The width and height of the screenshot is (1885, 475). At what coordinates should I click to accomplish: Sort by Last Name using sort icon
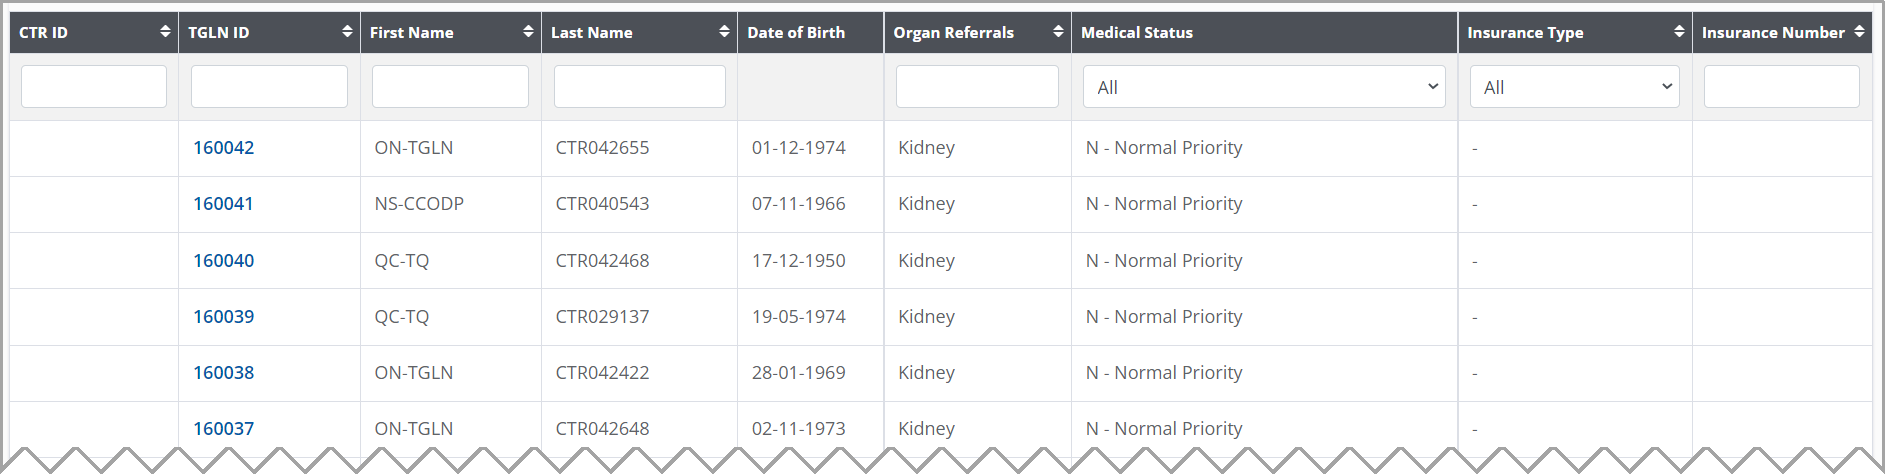point(724,32)
